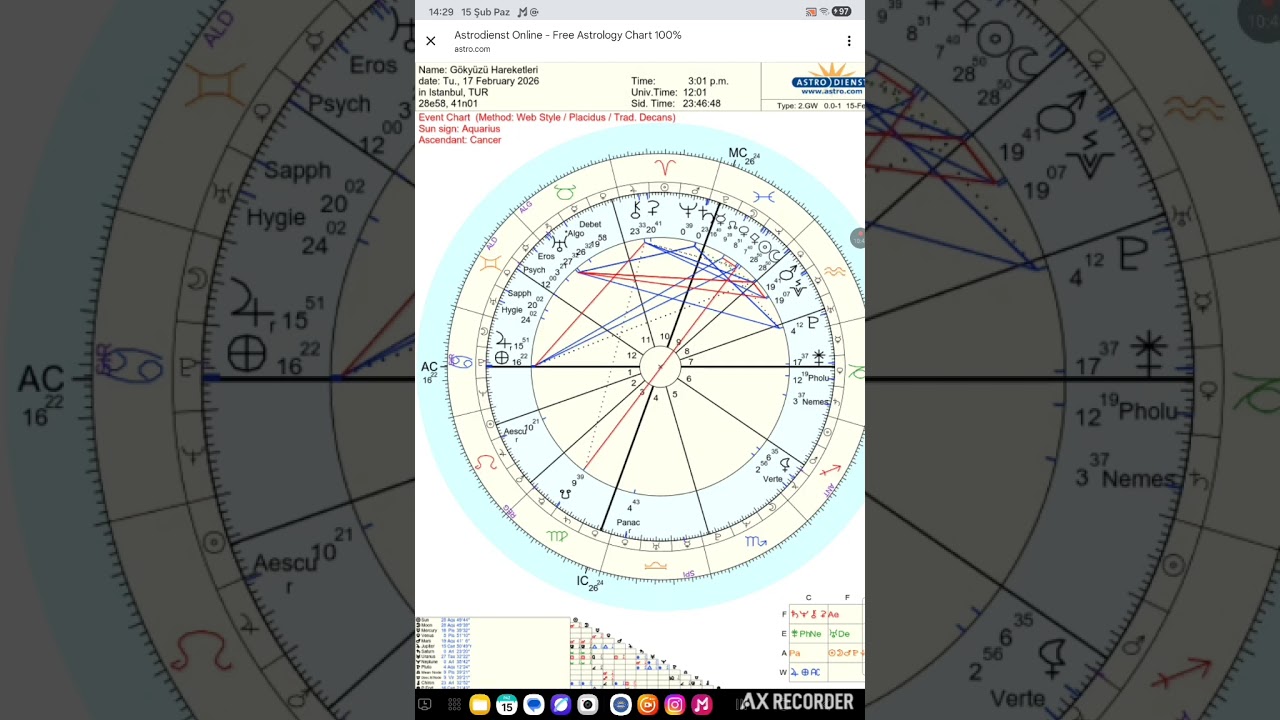Open the Instagram app
This screenshot has height=720, width=1280.
(675, 705)
